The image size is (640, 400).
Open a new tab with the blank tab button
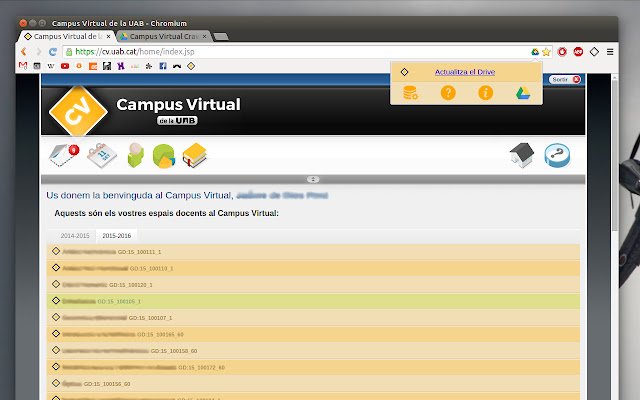tap(221, 37)
